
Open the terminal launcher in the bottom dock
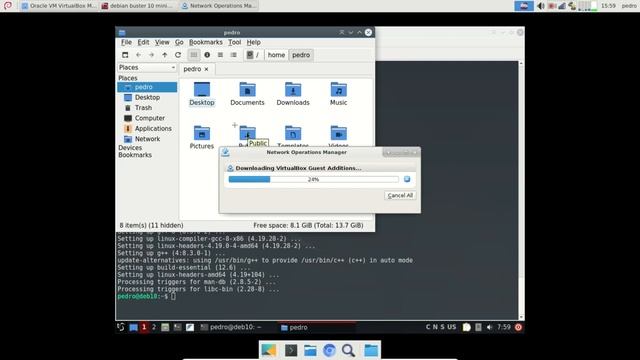291,350
